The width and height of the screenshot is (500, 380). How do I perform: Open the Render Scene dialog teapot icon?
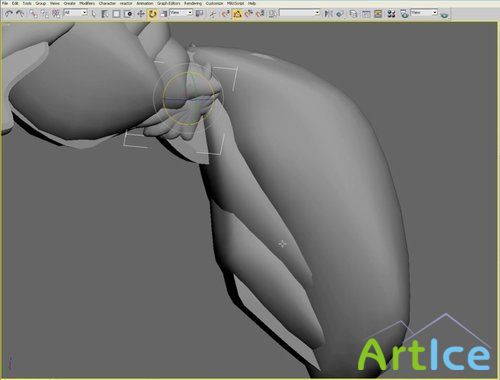[404, 14]
